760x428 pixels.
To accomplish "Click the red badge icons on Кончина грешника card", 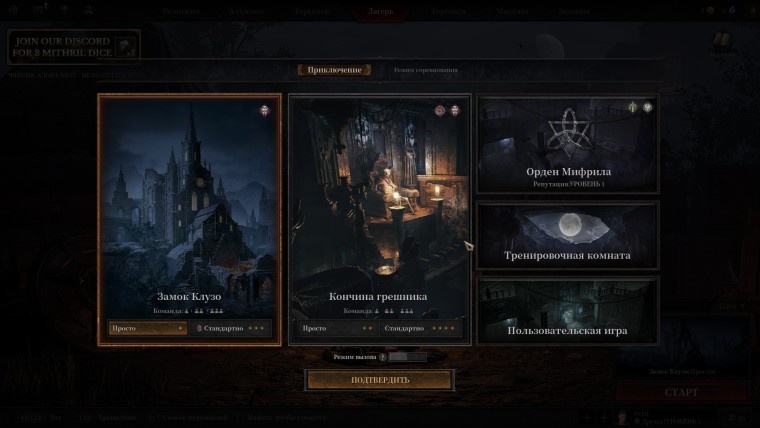I will pyautogui.click(x=447, y=111).
